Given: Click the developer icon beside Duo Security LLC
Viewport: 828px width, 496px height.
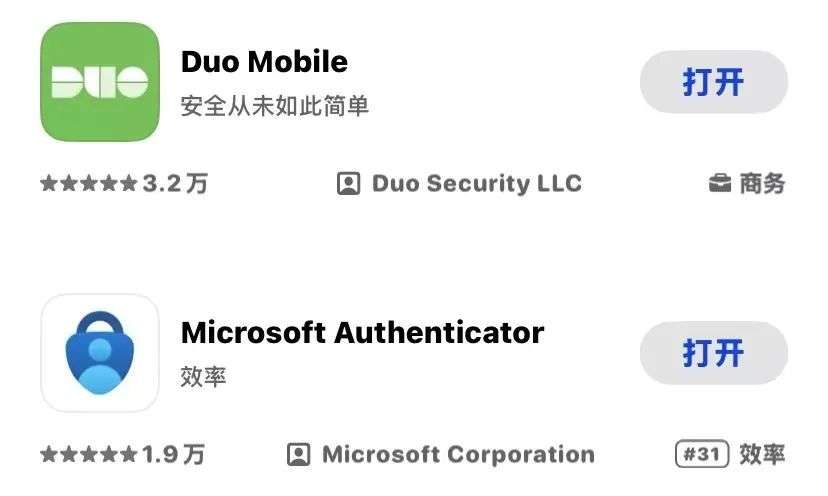Looking at the screenshot, I should pyautogui.click(x=349, y=184).
